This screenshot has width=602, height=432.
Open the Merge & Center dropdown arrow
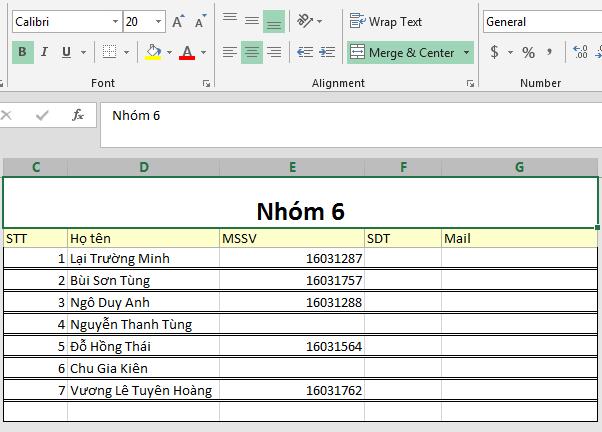[x=466, y=52]
